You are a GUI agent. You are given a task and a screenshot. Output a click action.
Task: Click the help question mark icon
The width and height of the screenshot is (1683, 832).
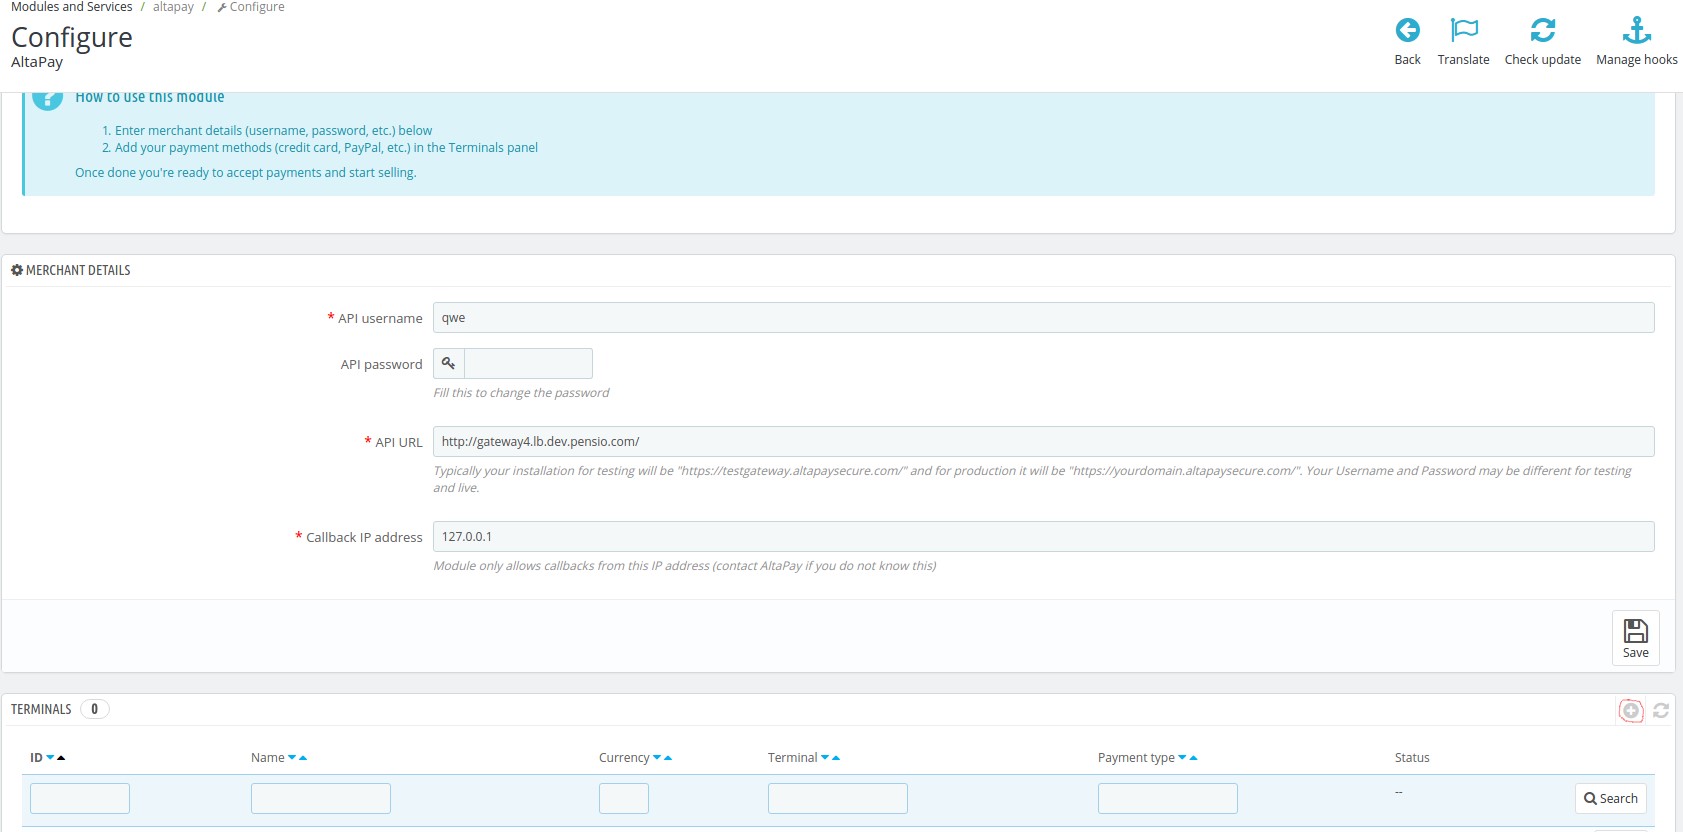[x=47, y=97]
